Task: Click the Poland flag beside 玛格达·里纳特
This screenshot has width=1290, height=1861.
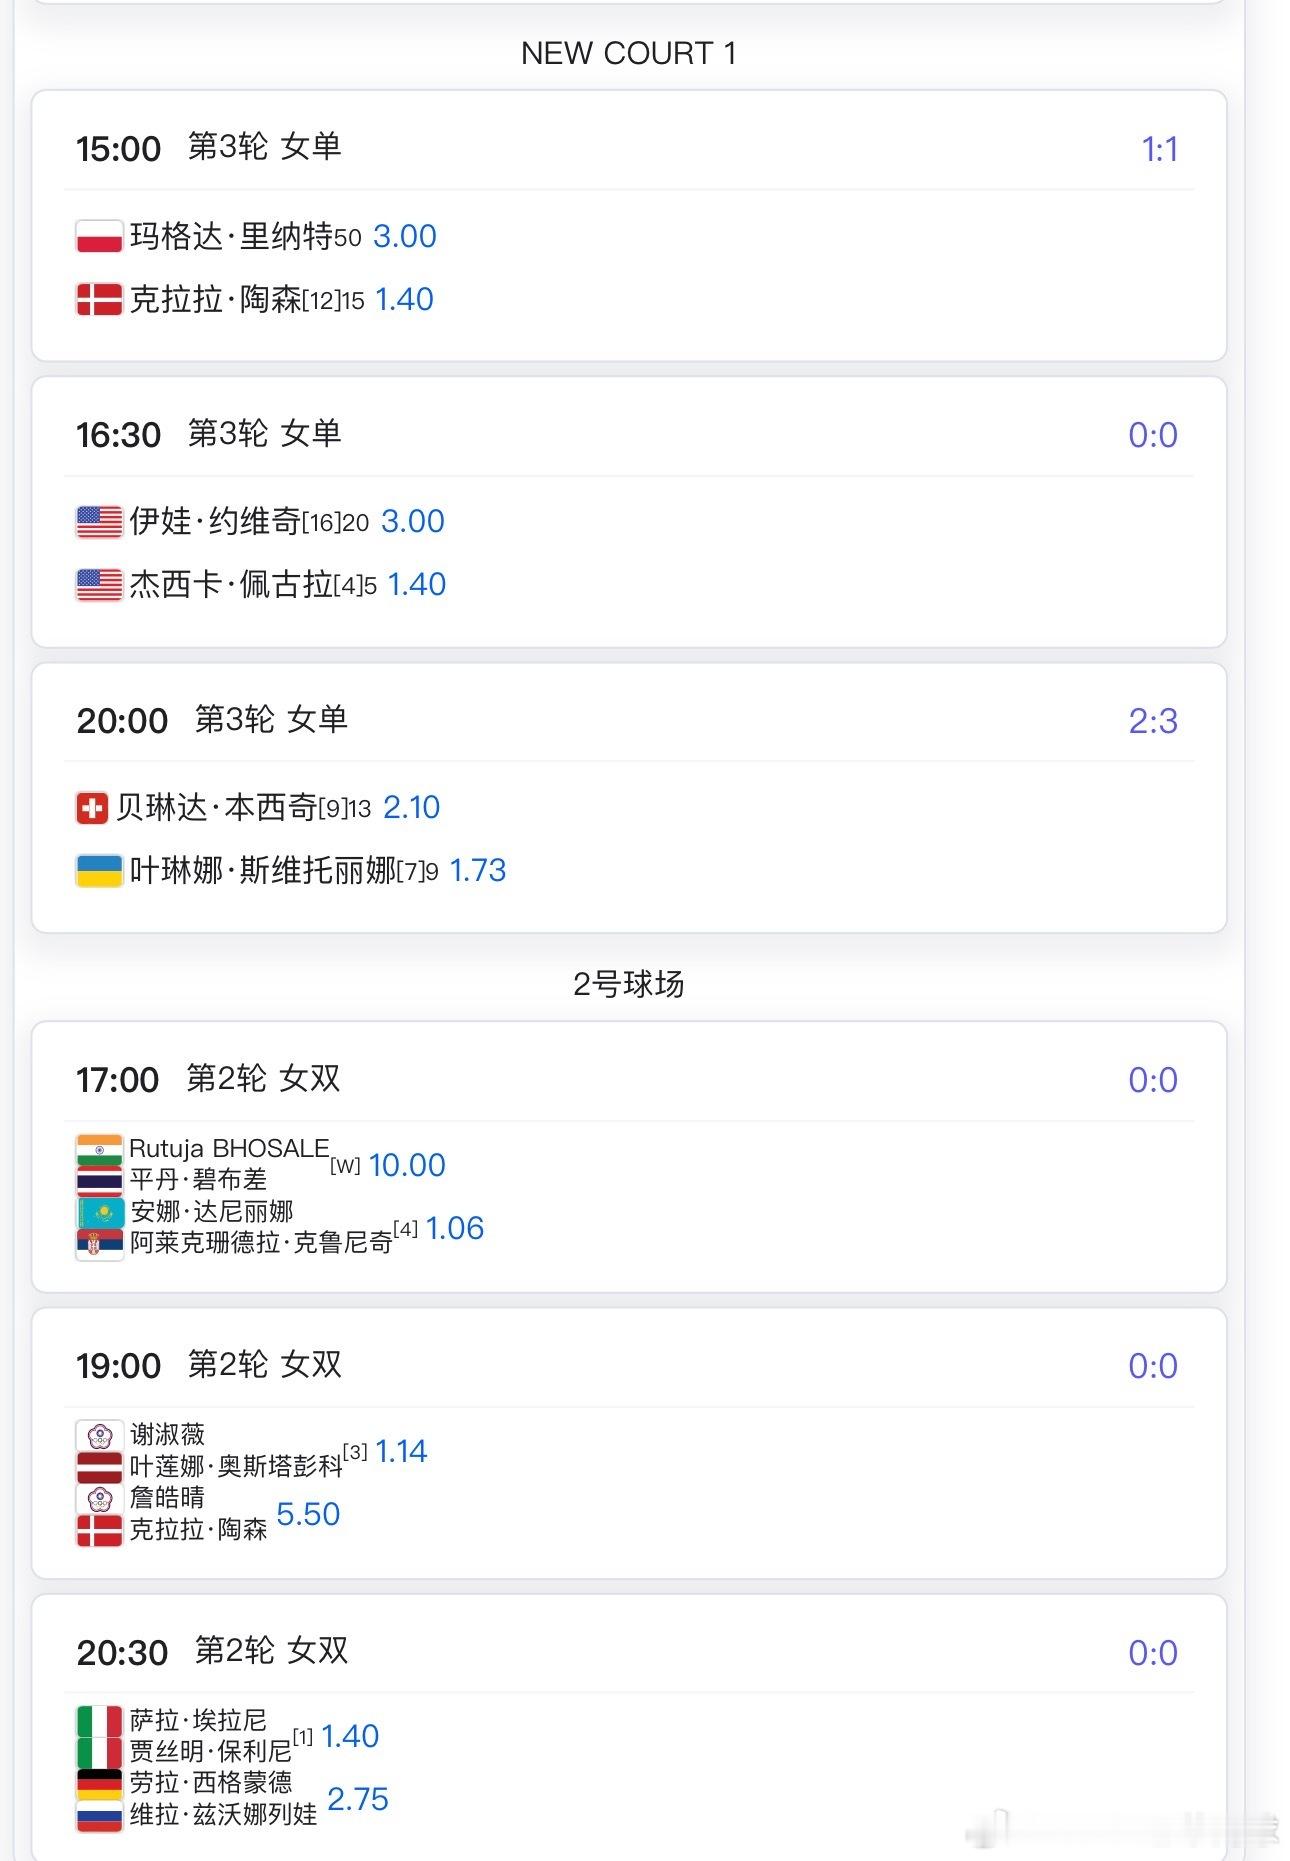Action: point(99,237)
